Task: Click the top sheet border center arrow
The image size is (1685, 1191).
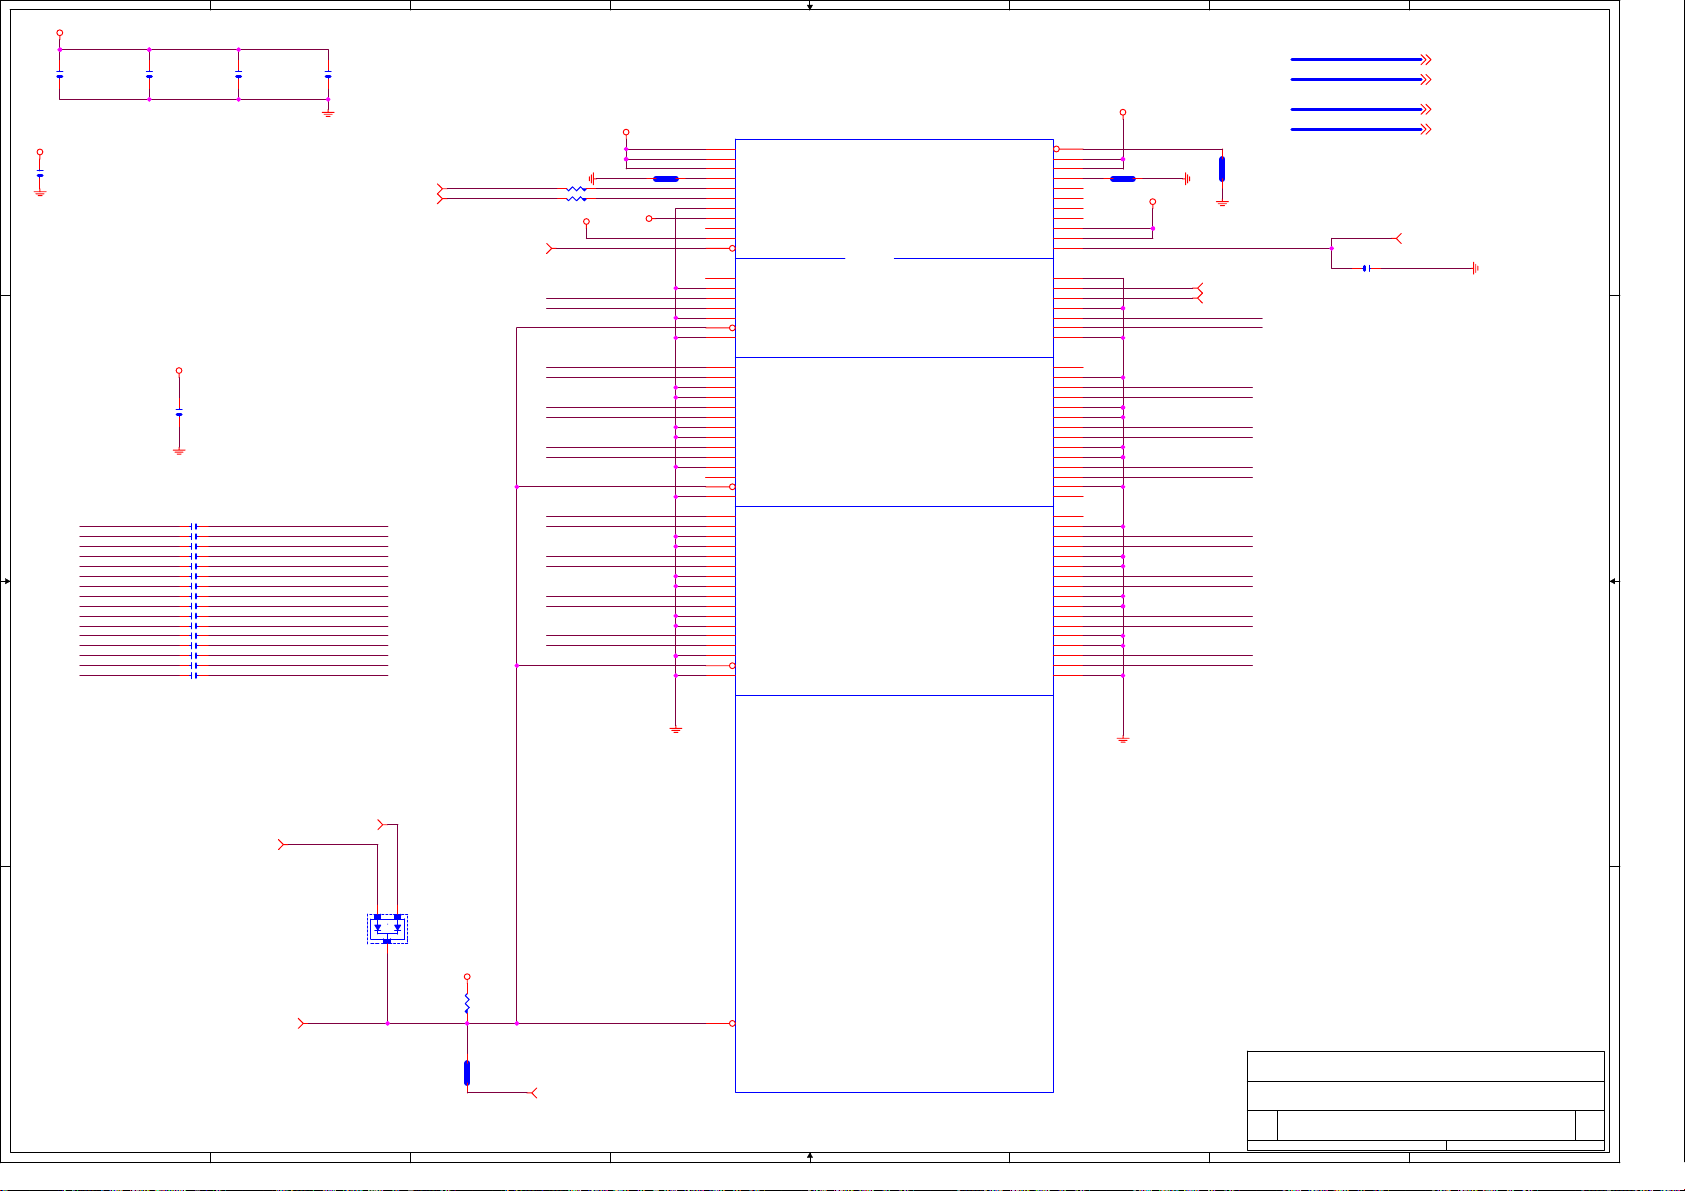Action: tap(810, 6)
